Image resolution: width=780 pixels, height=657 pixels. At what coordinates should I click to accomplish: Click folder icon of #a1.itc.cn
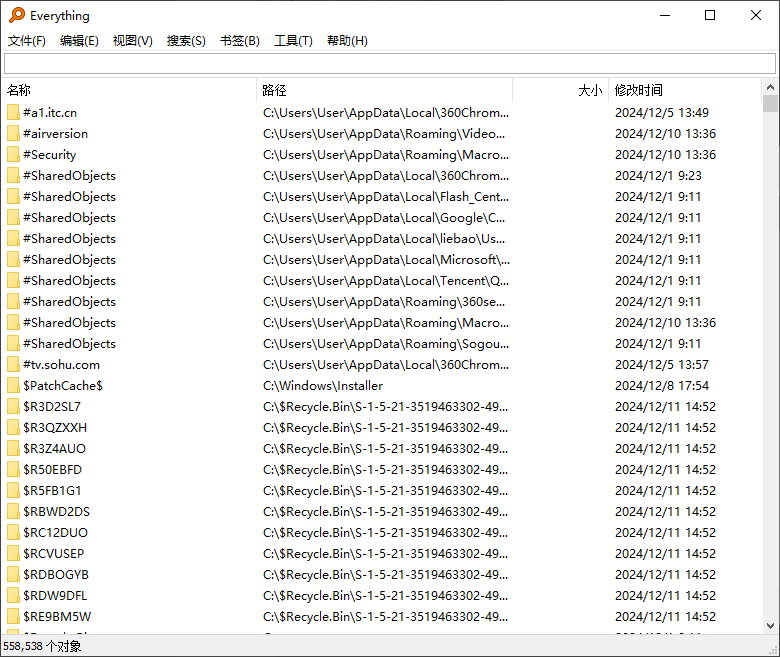point(13,113)
